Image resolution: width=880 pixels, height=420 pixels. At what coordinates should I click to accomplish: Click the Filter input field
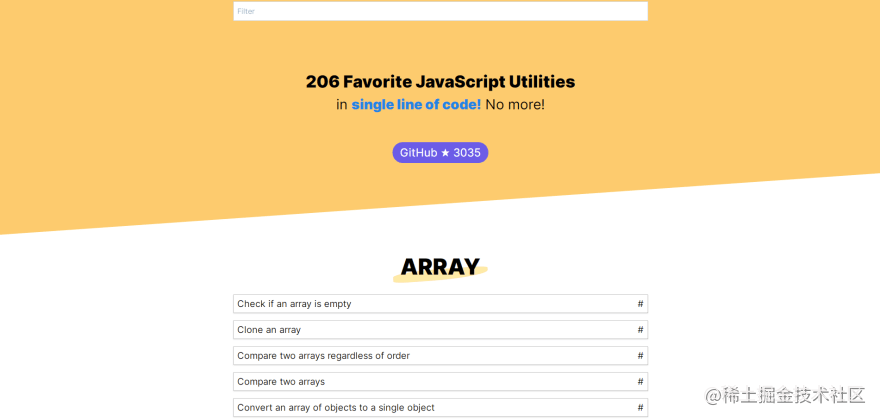click(441, 11)
